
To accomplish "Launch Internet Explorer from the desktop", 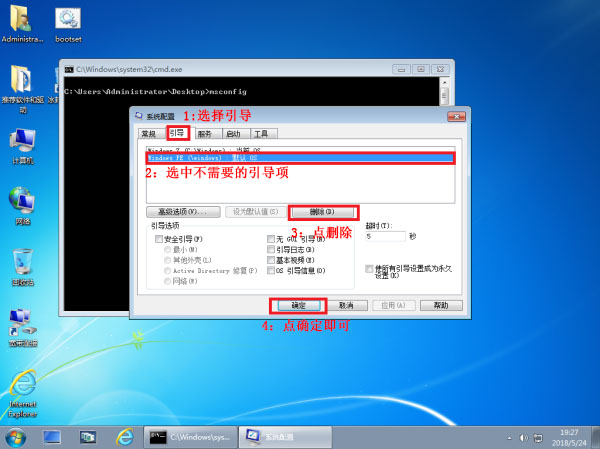I will (22, 385).
